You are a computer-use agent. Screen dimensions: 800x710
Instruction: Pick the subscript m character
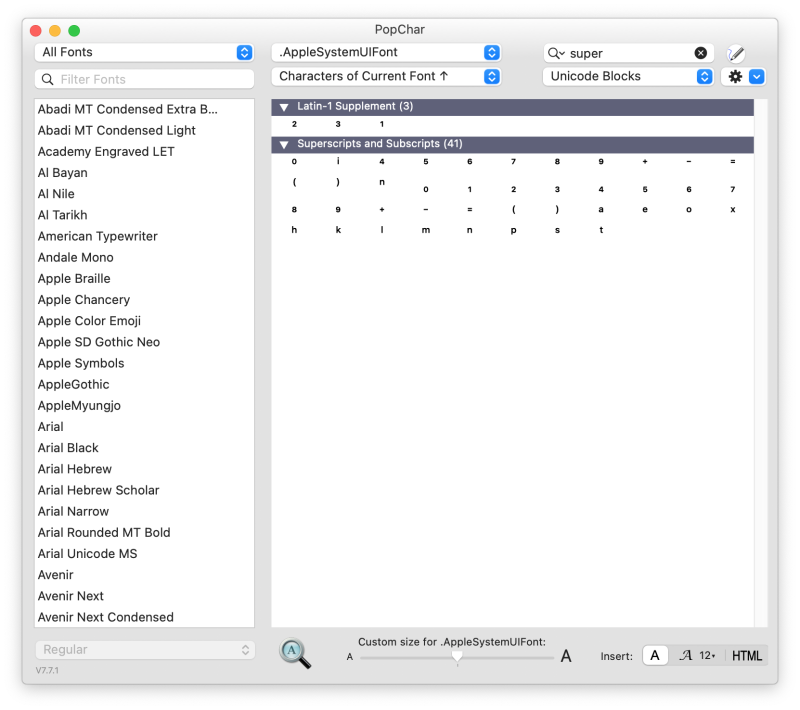(x=426, y=230)
